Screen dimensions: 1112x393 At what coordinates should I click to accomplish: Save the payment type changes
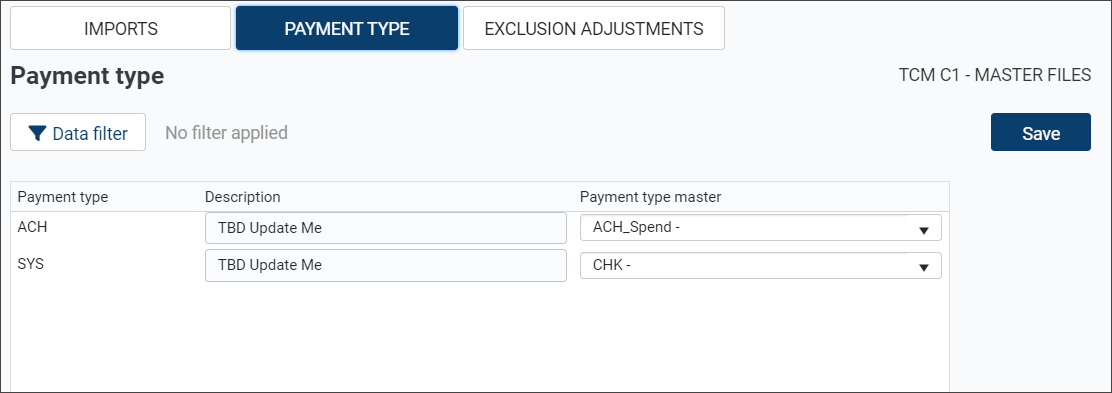tap(1040, 133)
